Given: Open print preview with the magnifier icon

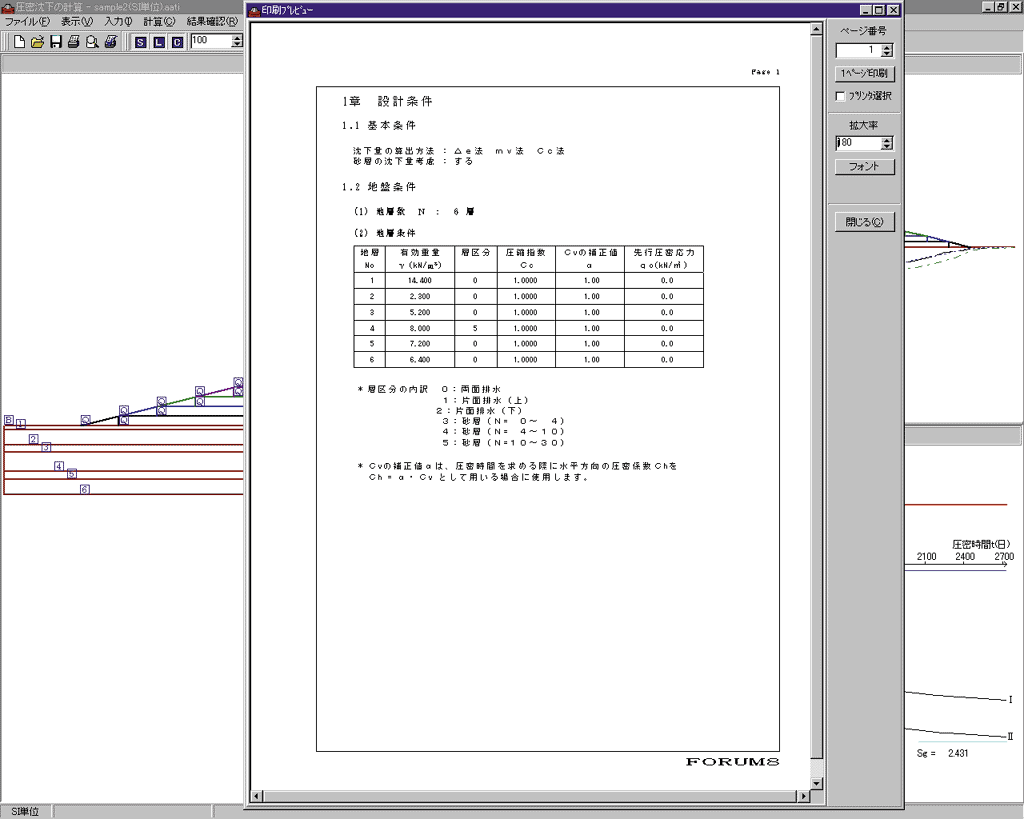Looking at the screenshot, I should coord(91,41).
